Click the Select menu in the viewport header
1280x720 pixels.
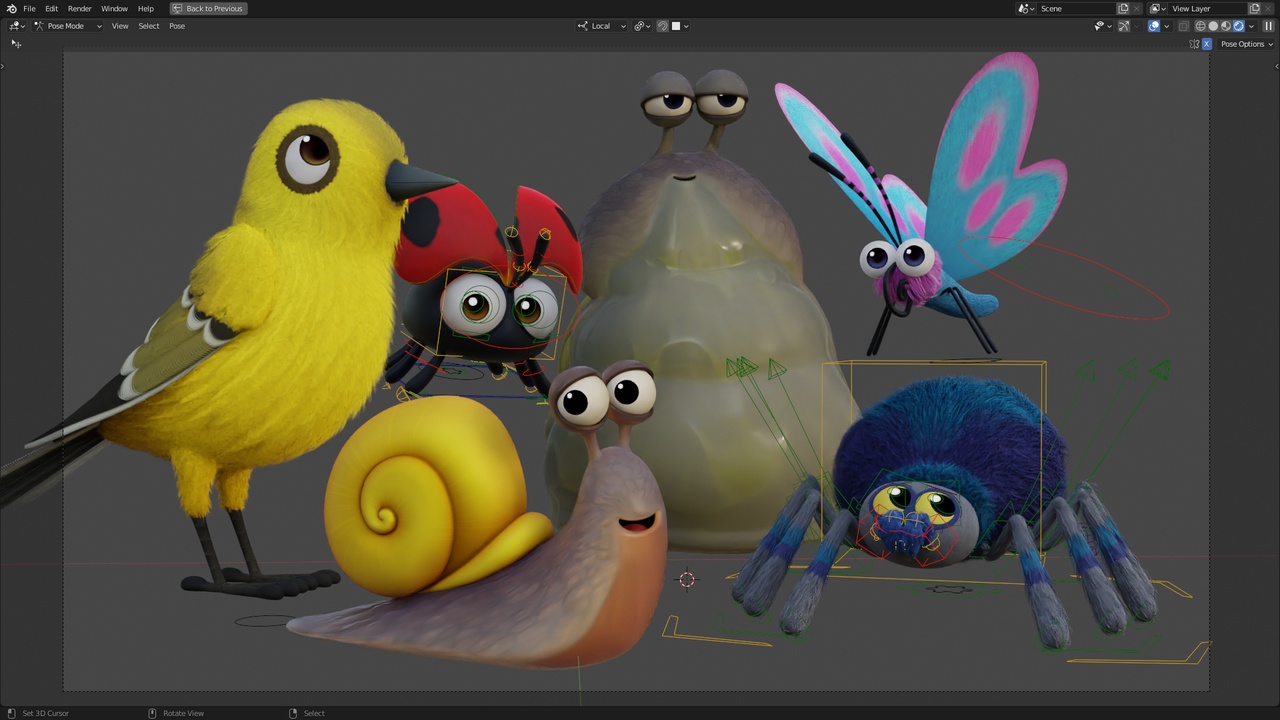(x=148, y=26)
